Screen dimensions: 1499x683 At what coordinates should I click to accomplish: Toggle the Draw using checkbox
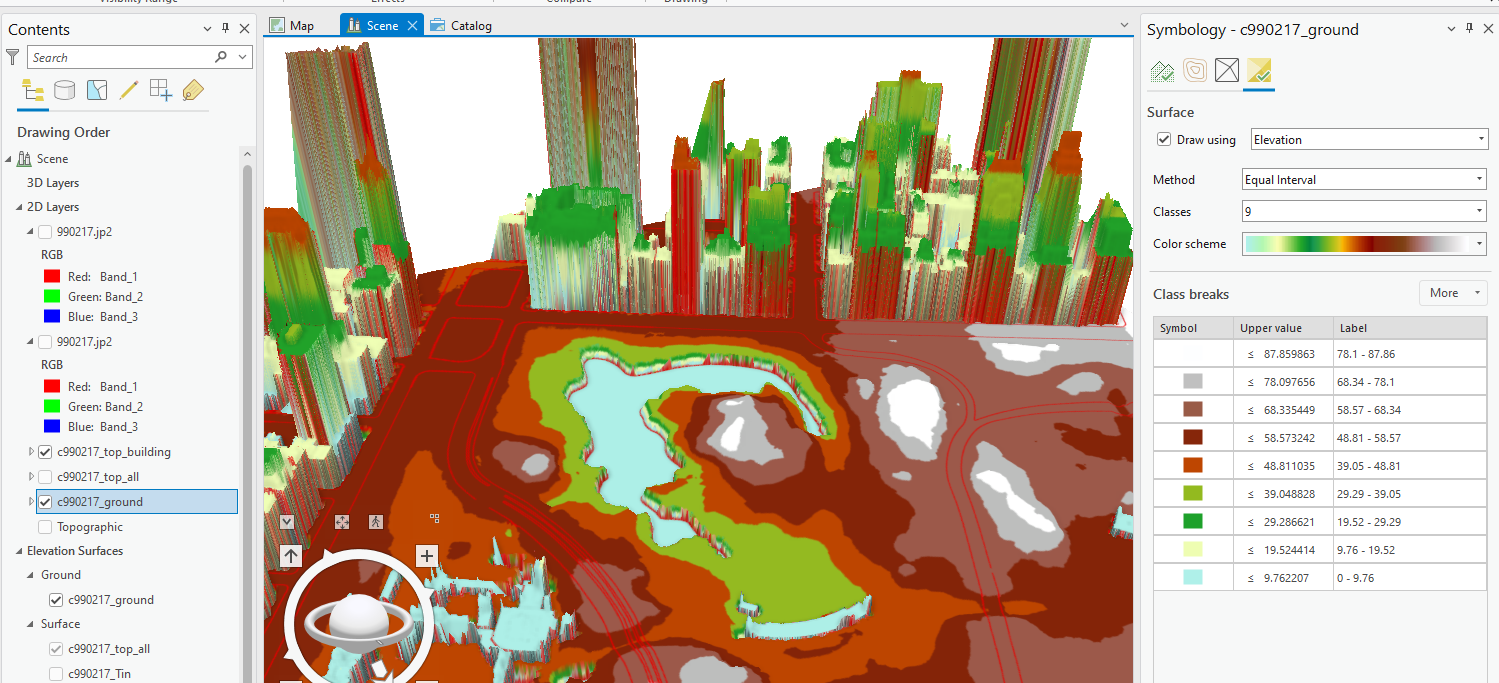1164,140
